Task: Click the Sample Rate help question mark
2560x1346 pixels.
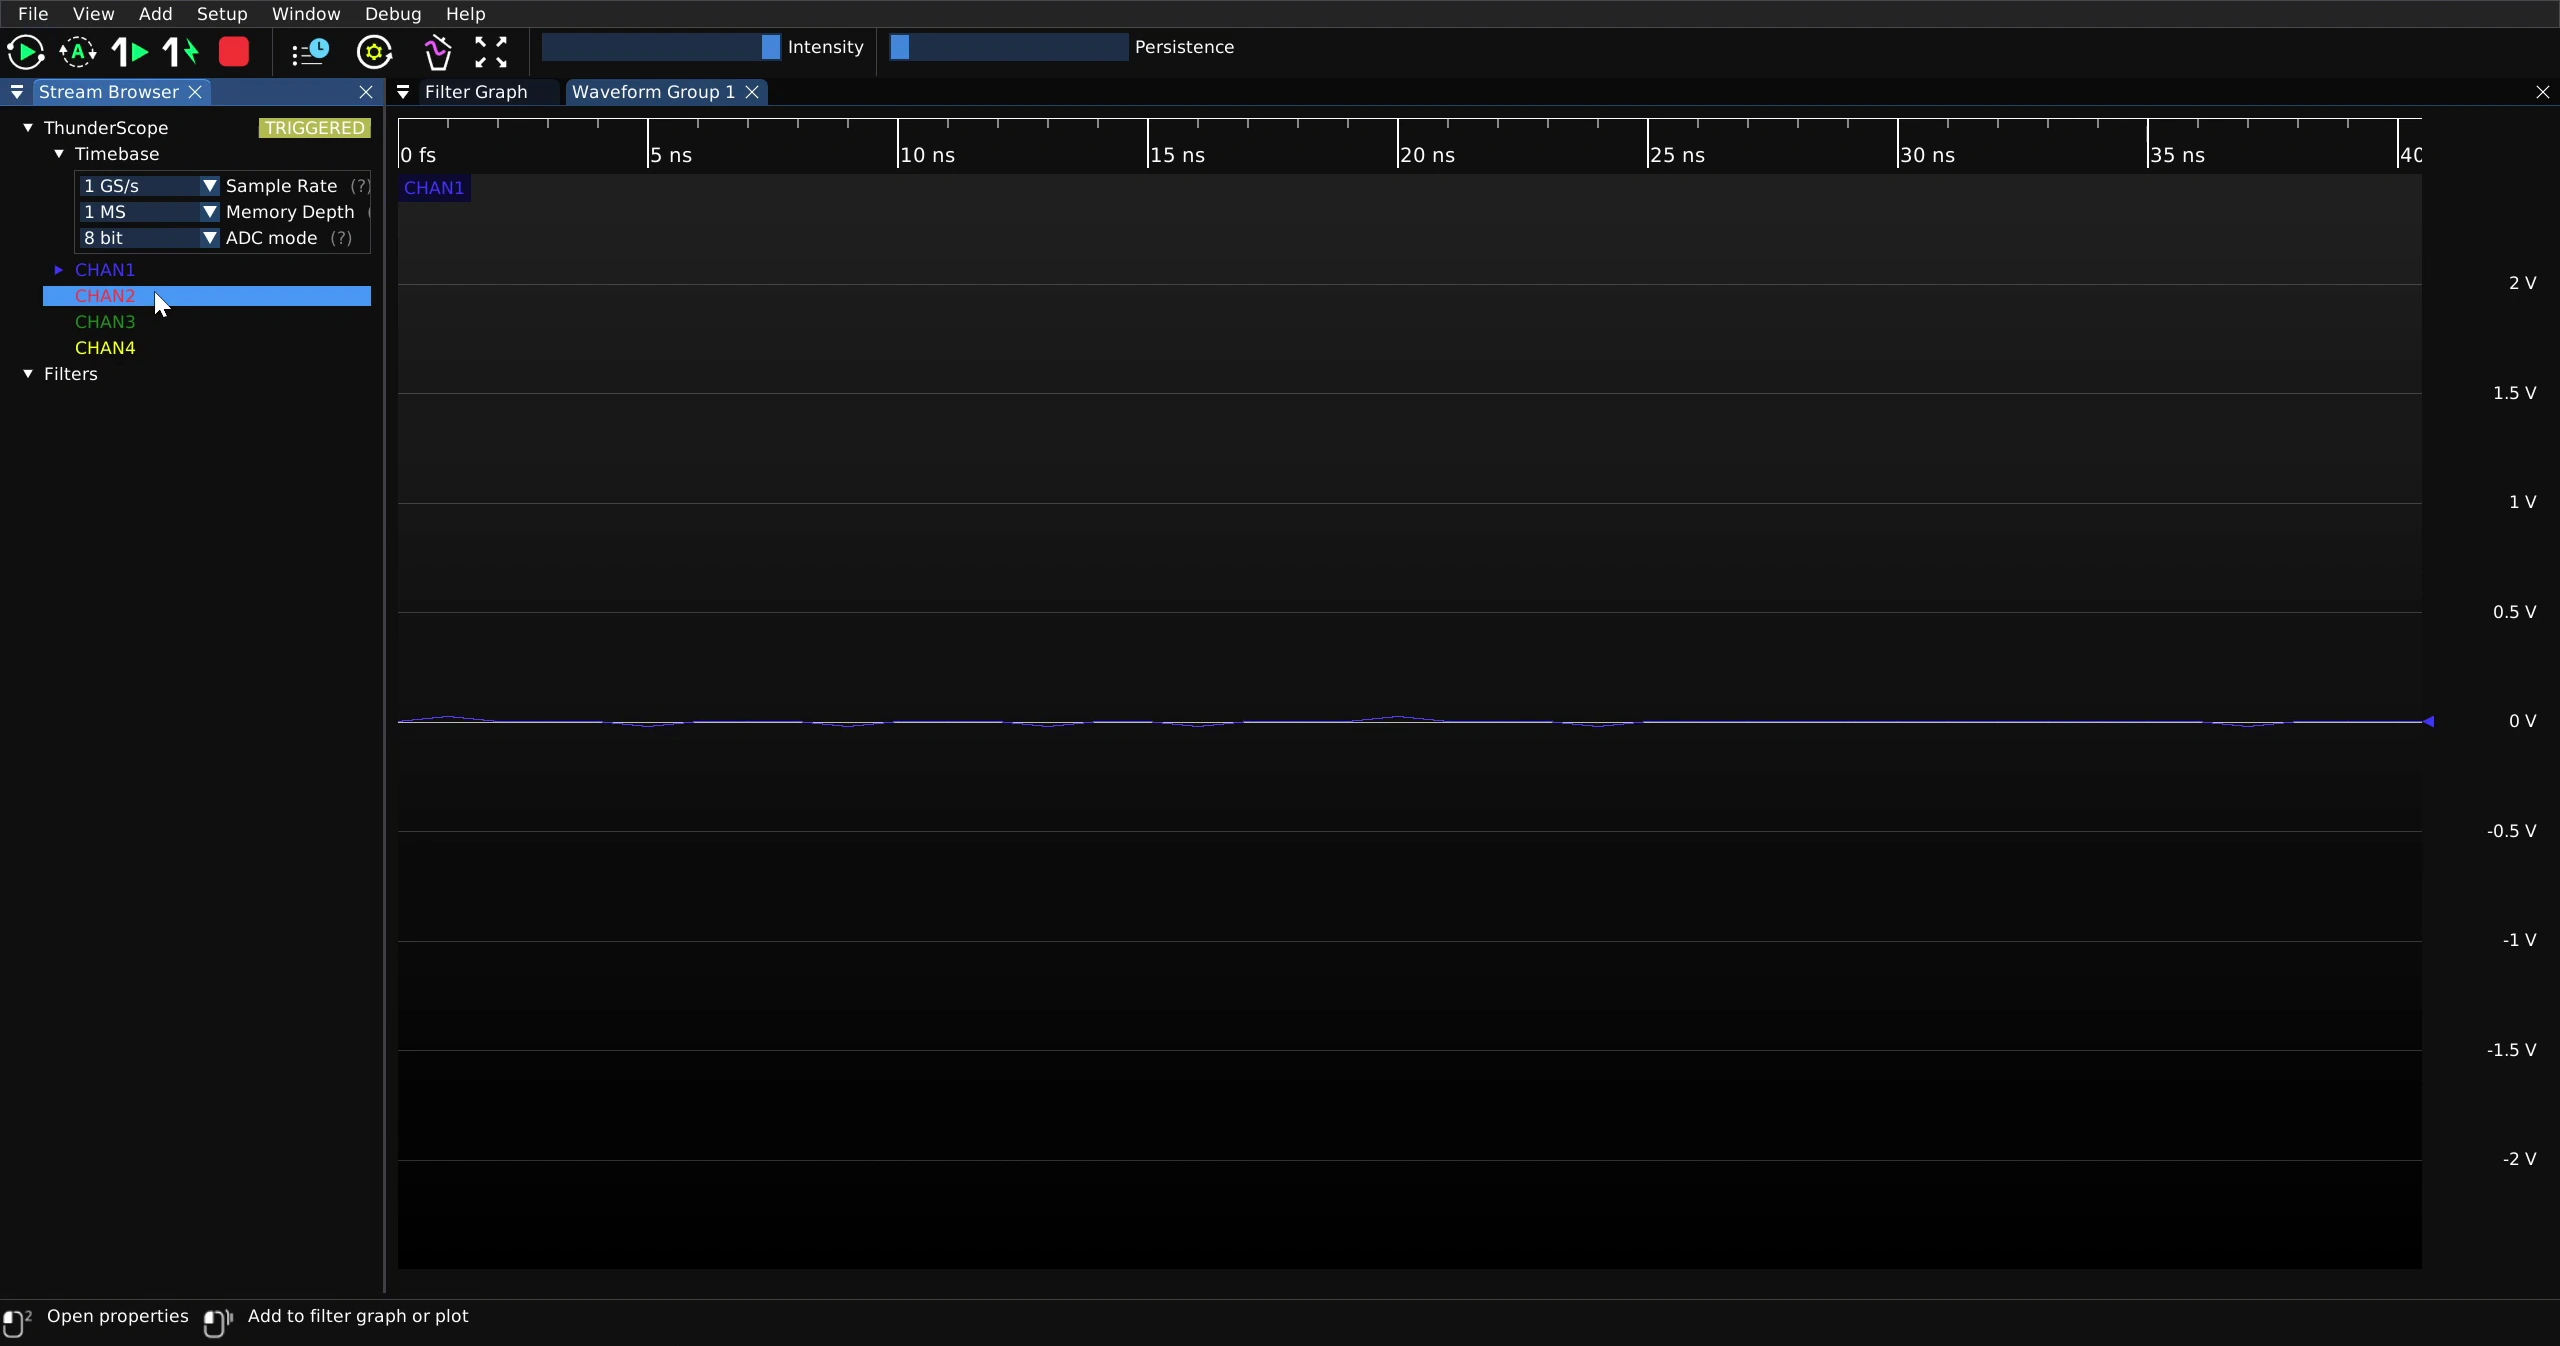Action: 360,186
